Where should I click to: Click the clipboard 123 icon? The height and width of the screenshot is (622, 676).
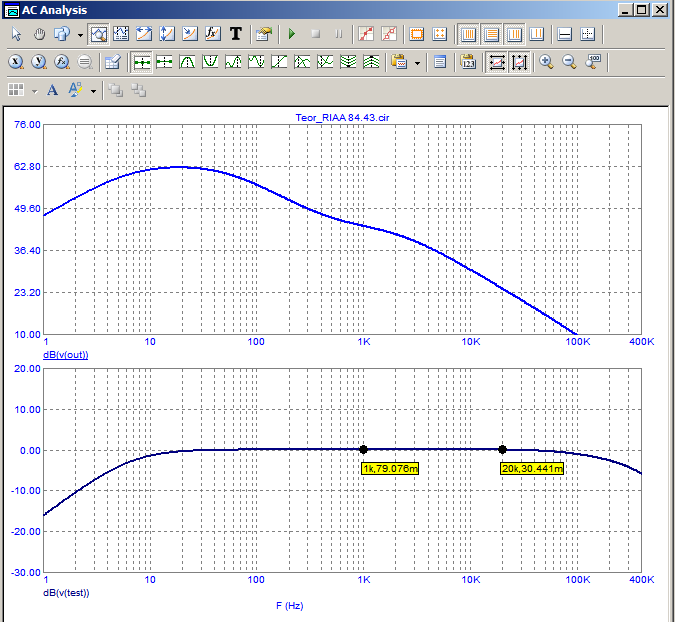tap(468, 62)
